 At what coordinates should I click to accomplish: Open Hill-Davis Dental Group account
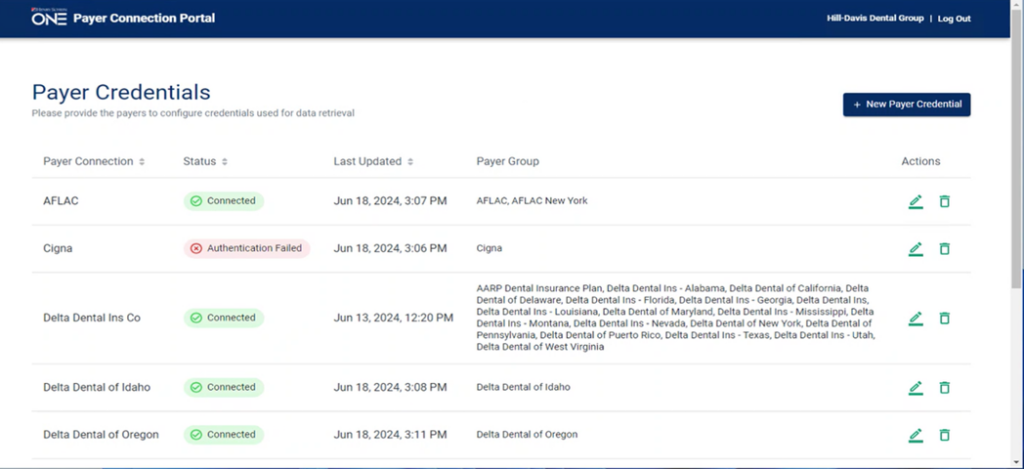click(x=875, y=19)
